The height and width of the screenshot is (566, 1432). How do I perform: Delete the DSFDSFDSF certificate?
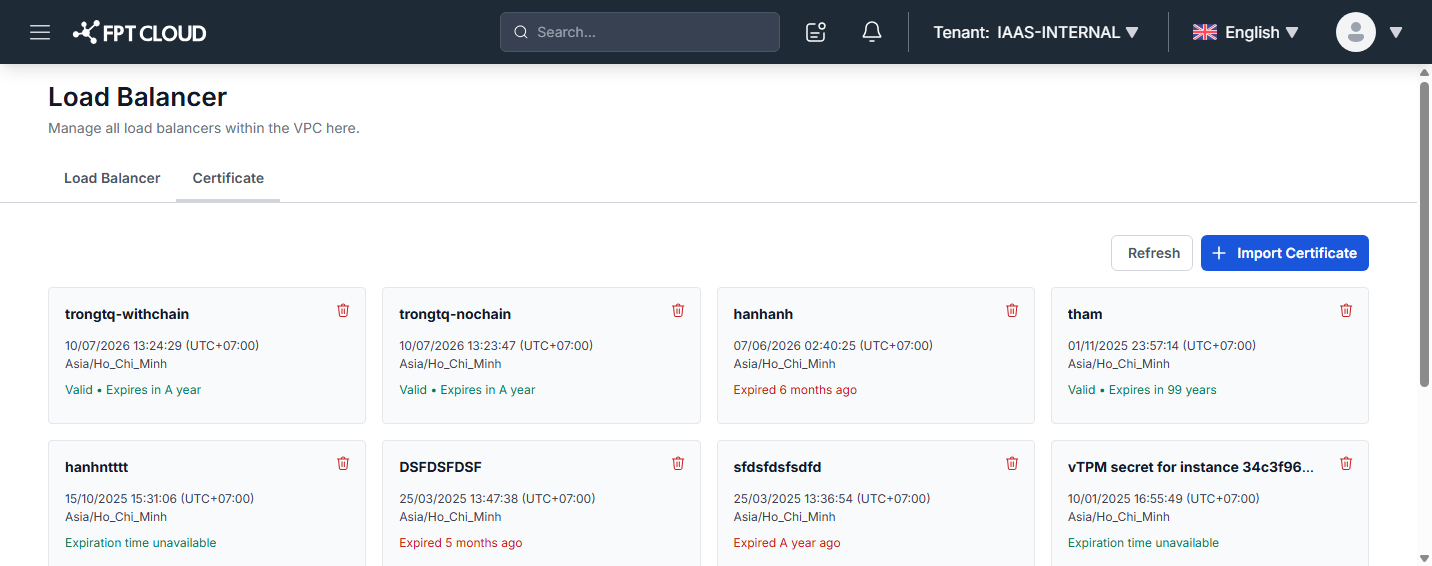(678, 463)
